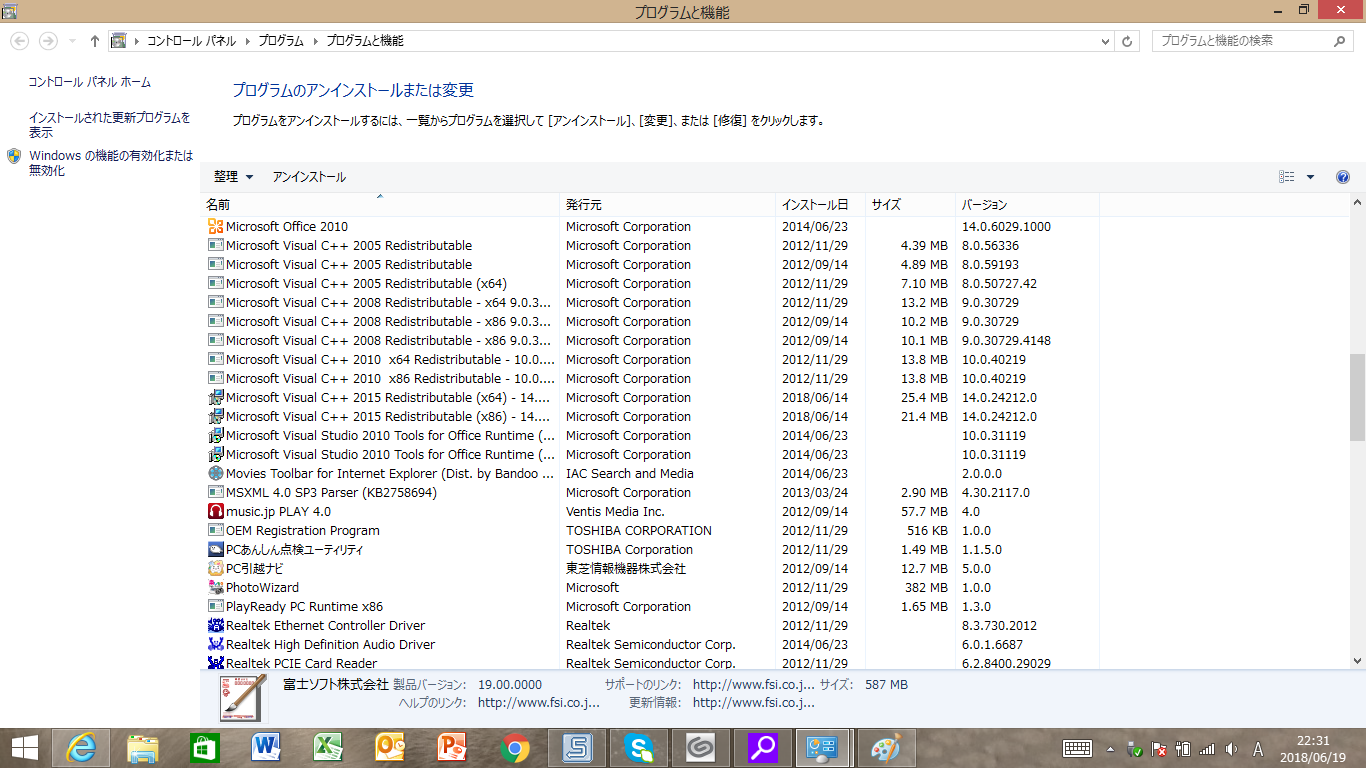Click the PC引越ナビ program icon
Screen dimensions: 1366x768
pos(215,569)
